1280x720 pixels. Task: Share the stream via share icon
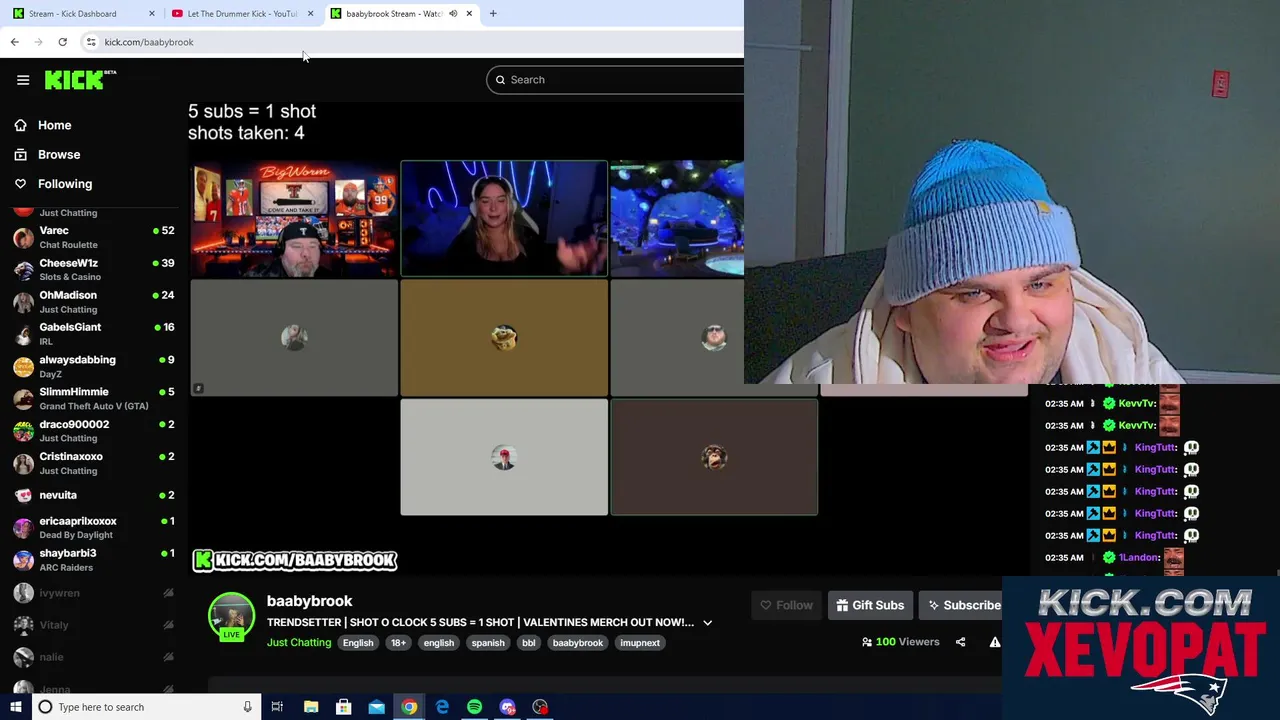pos(960,642)
